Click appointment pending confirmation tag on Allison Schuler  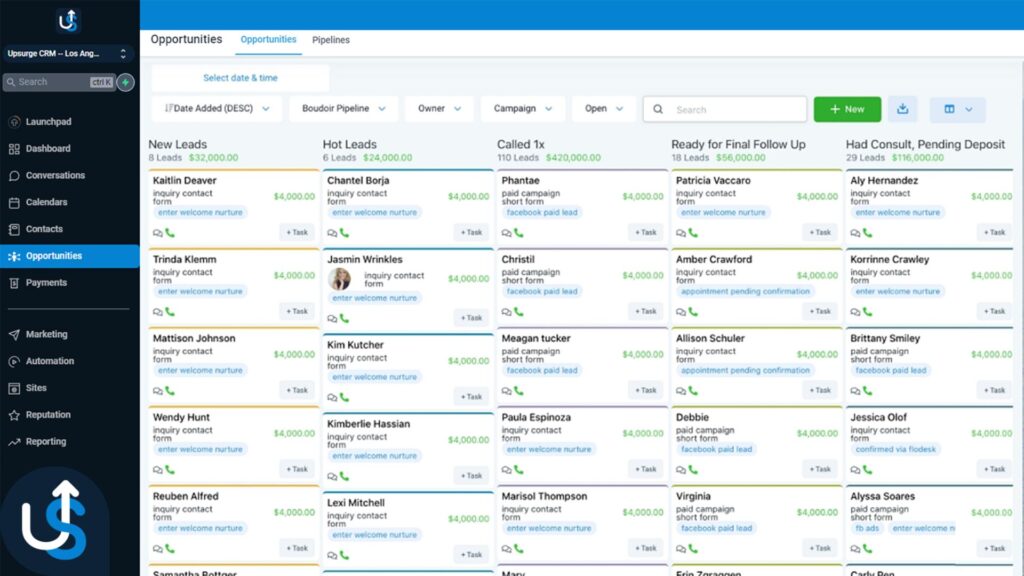coord(745,371)
